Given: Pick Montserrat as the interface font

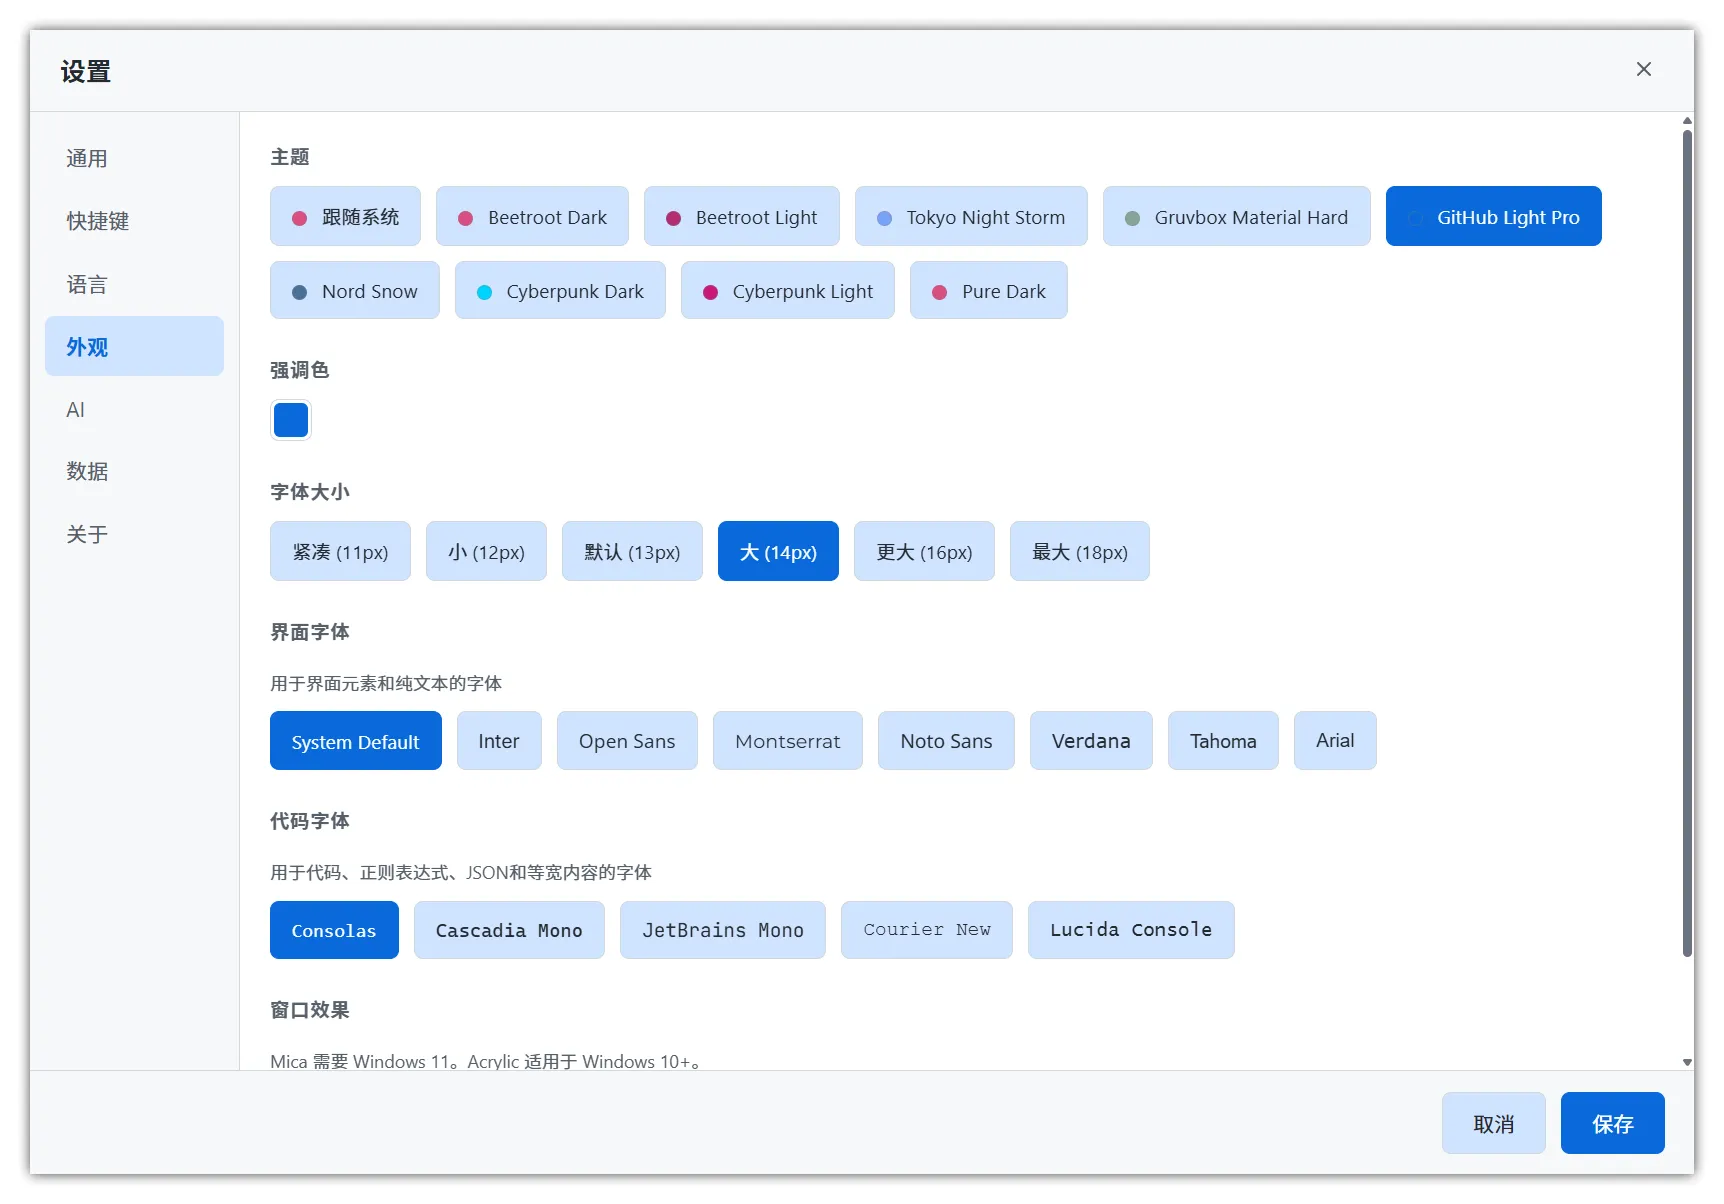Looking at the screenshot, I should (787, 741).
